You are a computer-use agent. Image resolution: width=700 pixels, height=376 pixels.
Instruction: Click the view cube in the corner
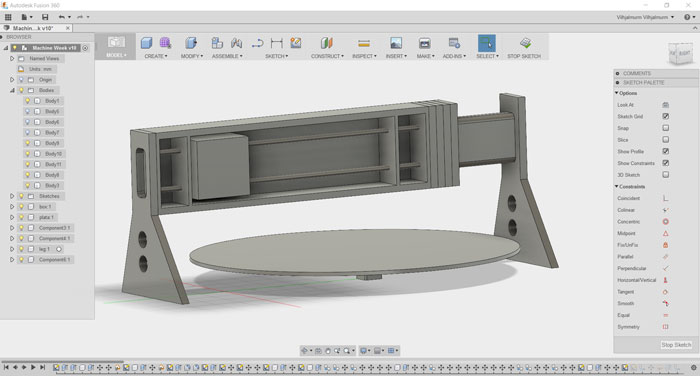(680, 54)
